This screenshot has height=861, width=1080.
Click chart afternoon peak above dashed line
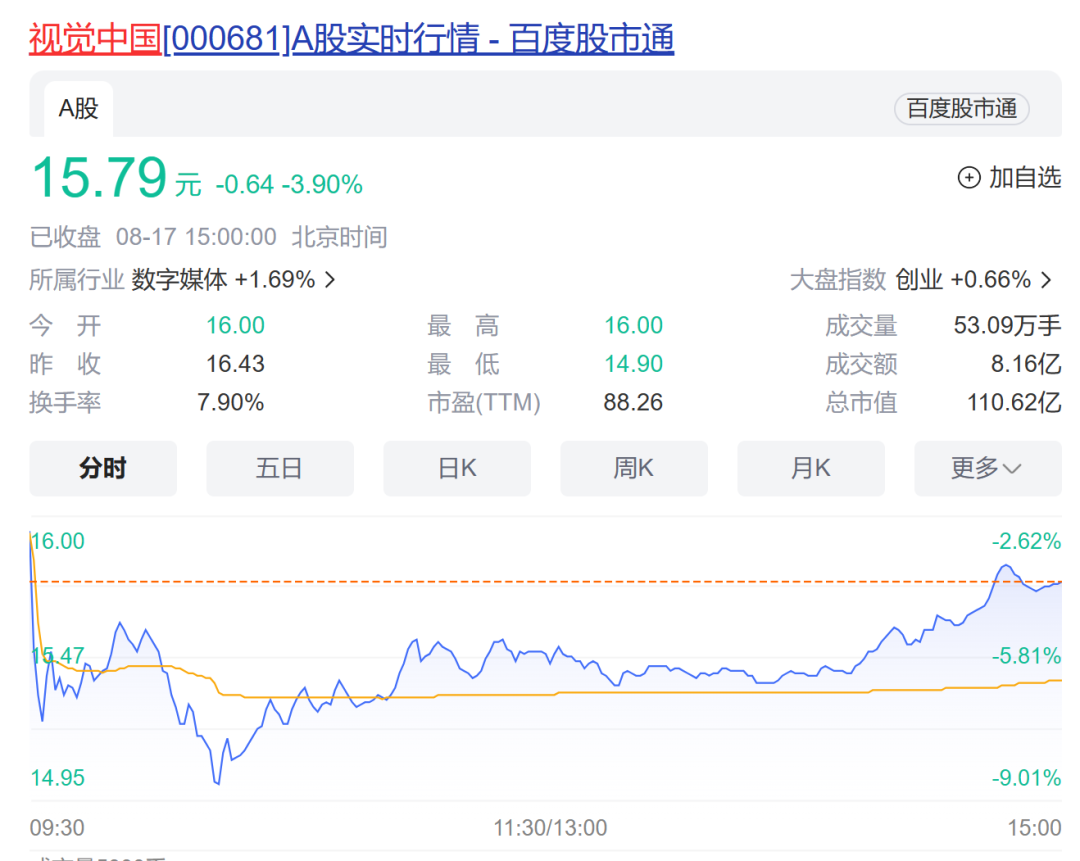click(1006, 566)
